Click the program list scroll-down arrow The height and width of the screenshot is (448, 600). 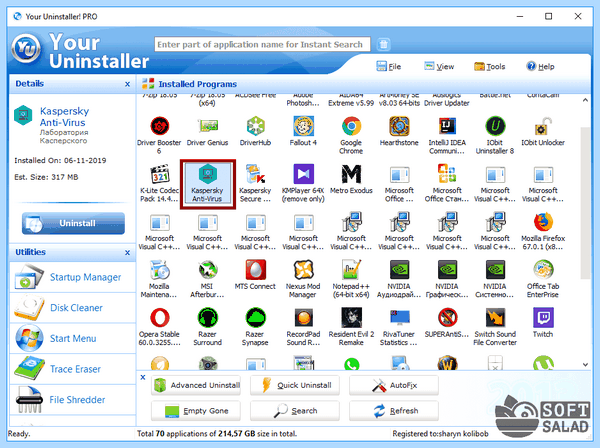point(585,365)
